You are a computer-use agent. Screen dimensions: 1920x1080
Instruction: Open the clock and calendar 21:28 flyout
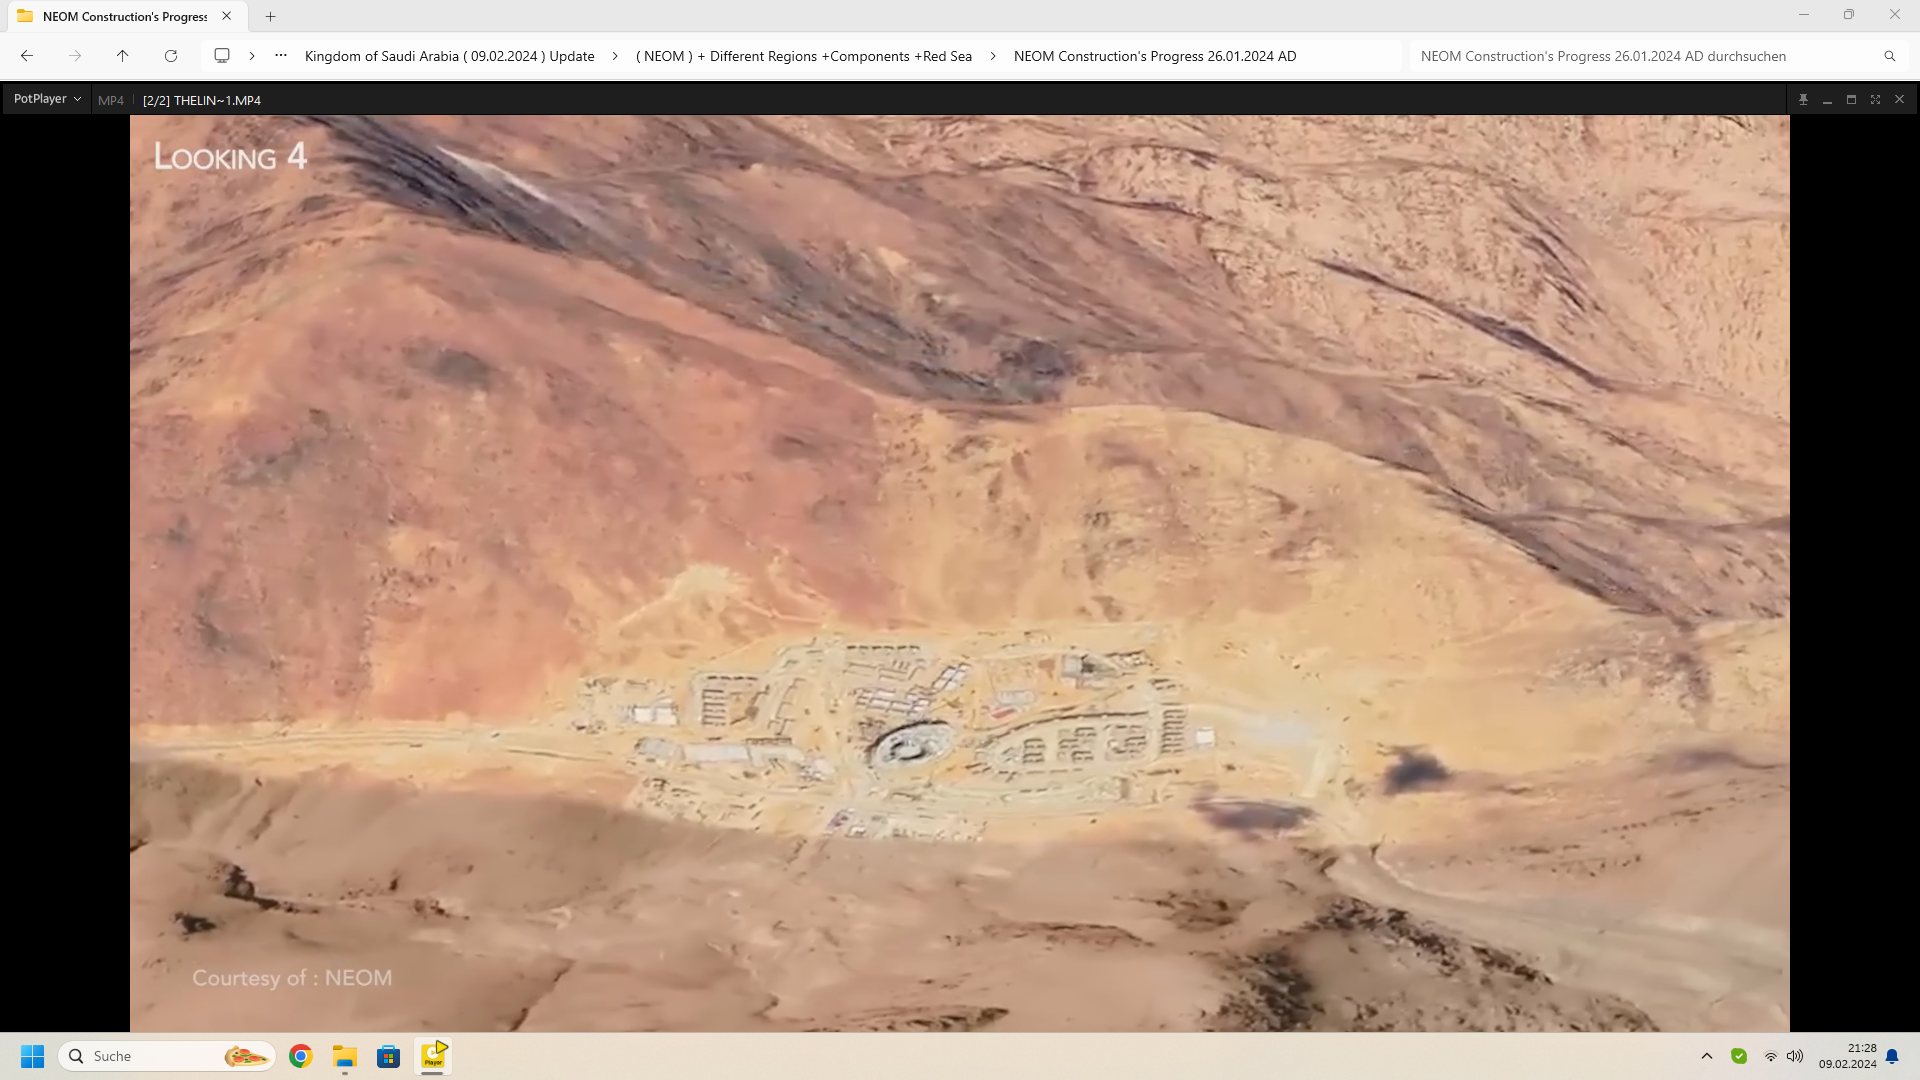pos(1848,1056)
